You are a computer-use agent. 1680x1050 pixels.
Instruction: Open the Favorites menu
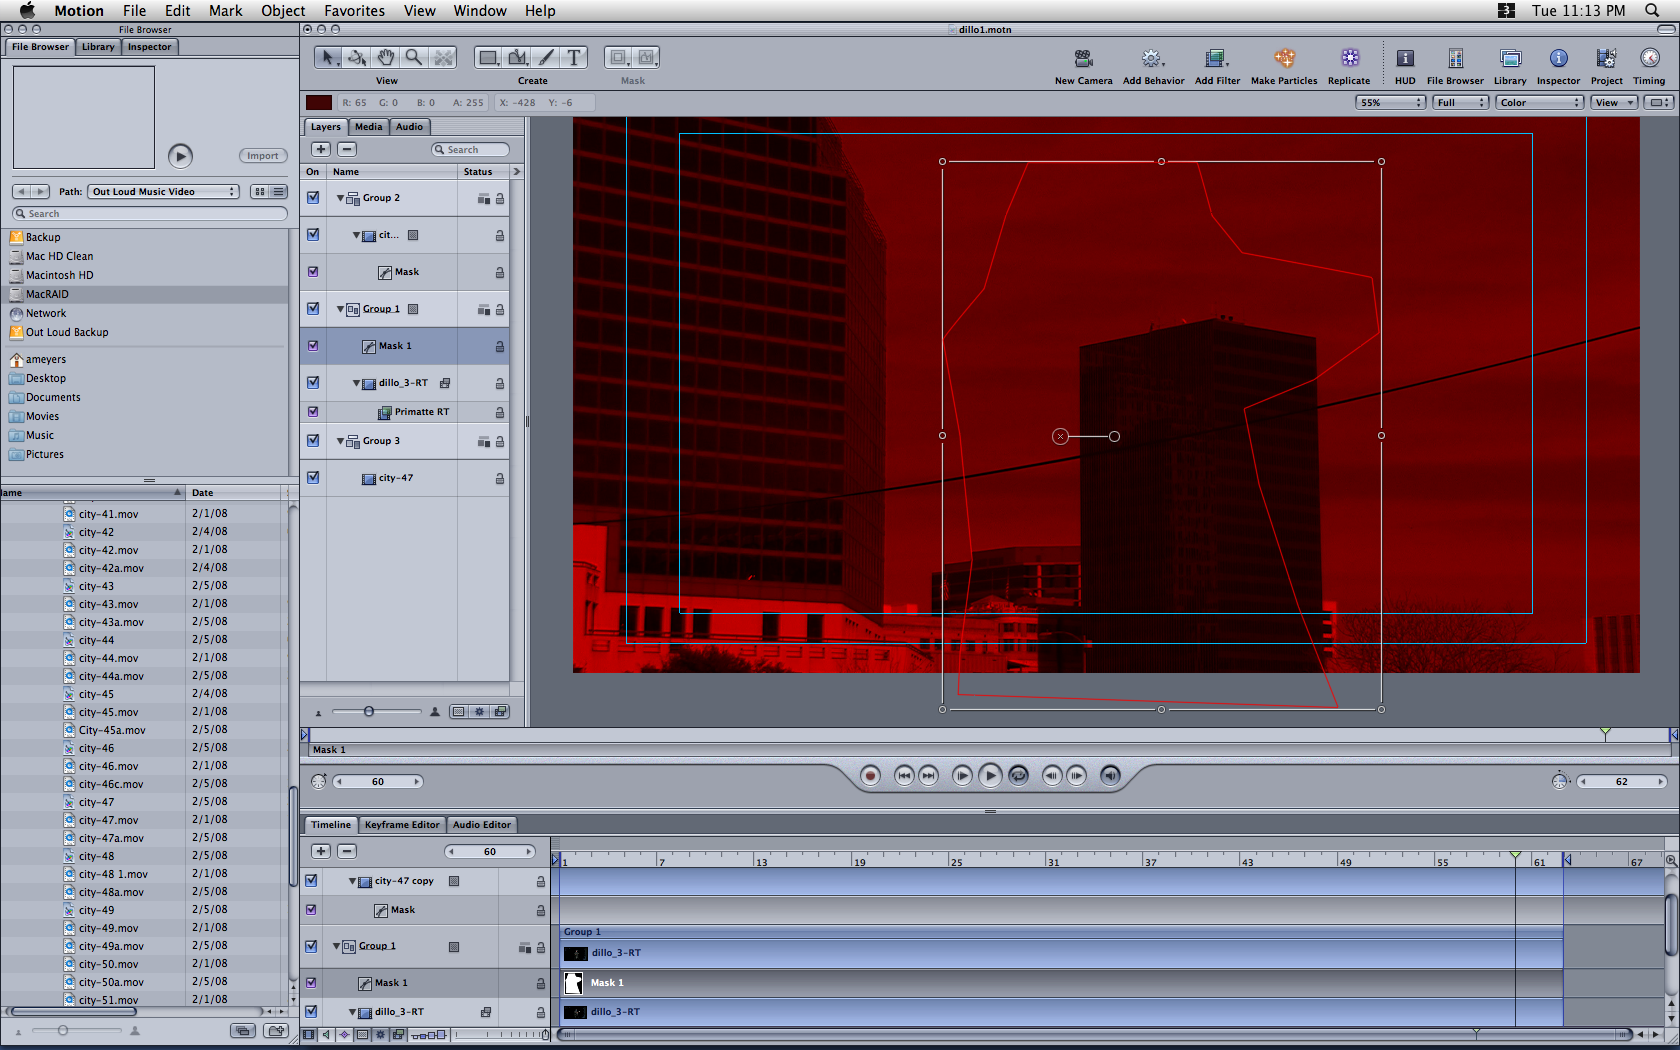(354, 11)
